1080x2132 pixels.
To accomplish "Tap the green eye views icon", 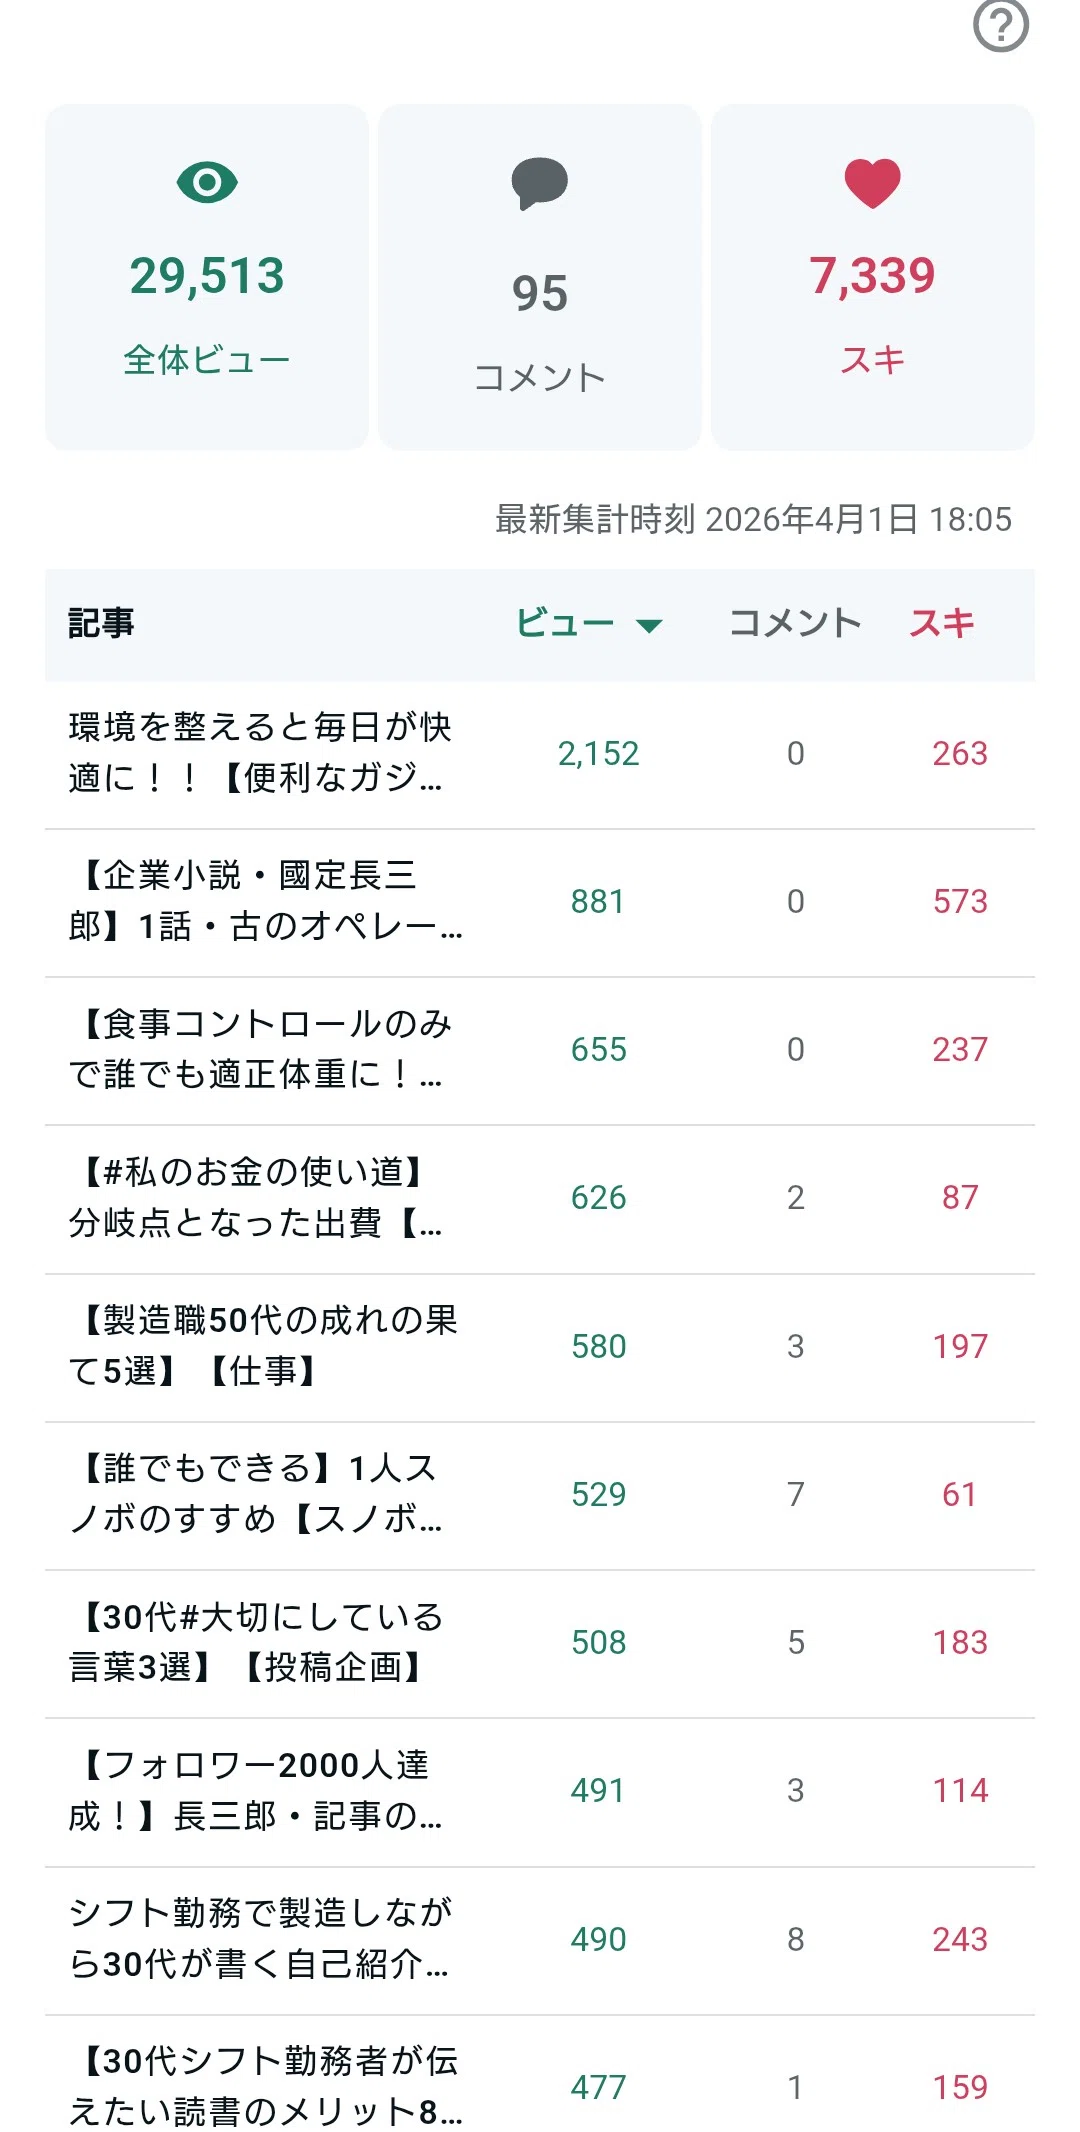I will point(207,182).
